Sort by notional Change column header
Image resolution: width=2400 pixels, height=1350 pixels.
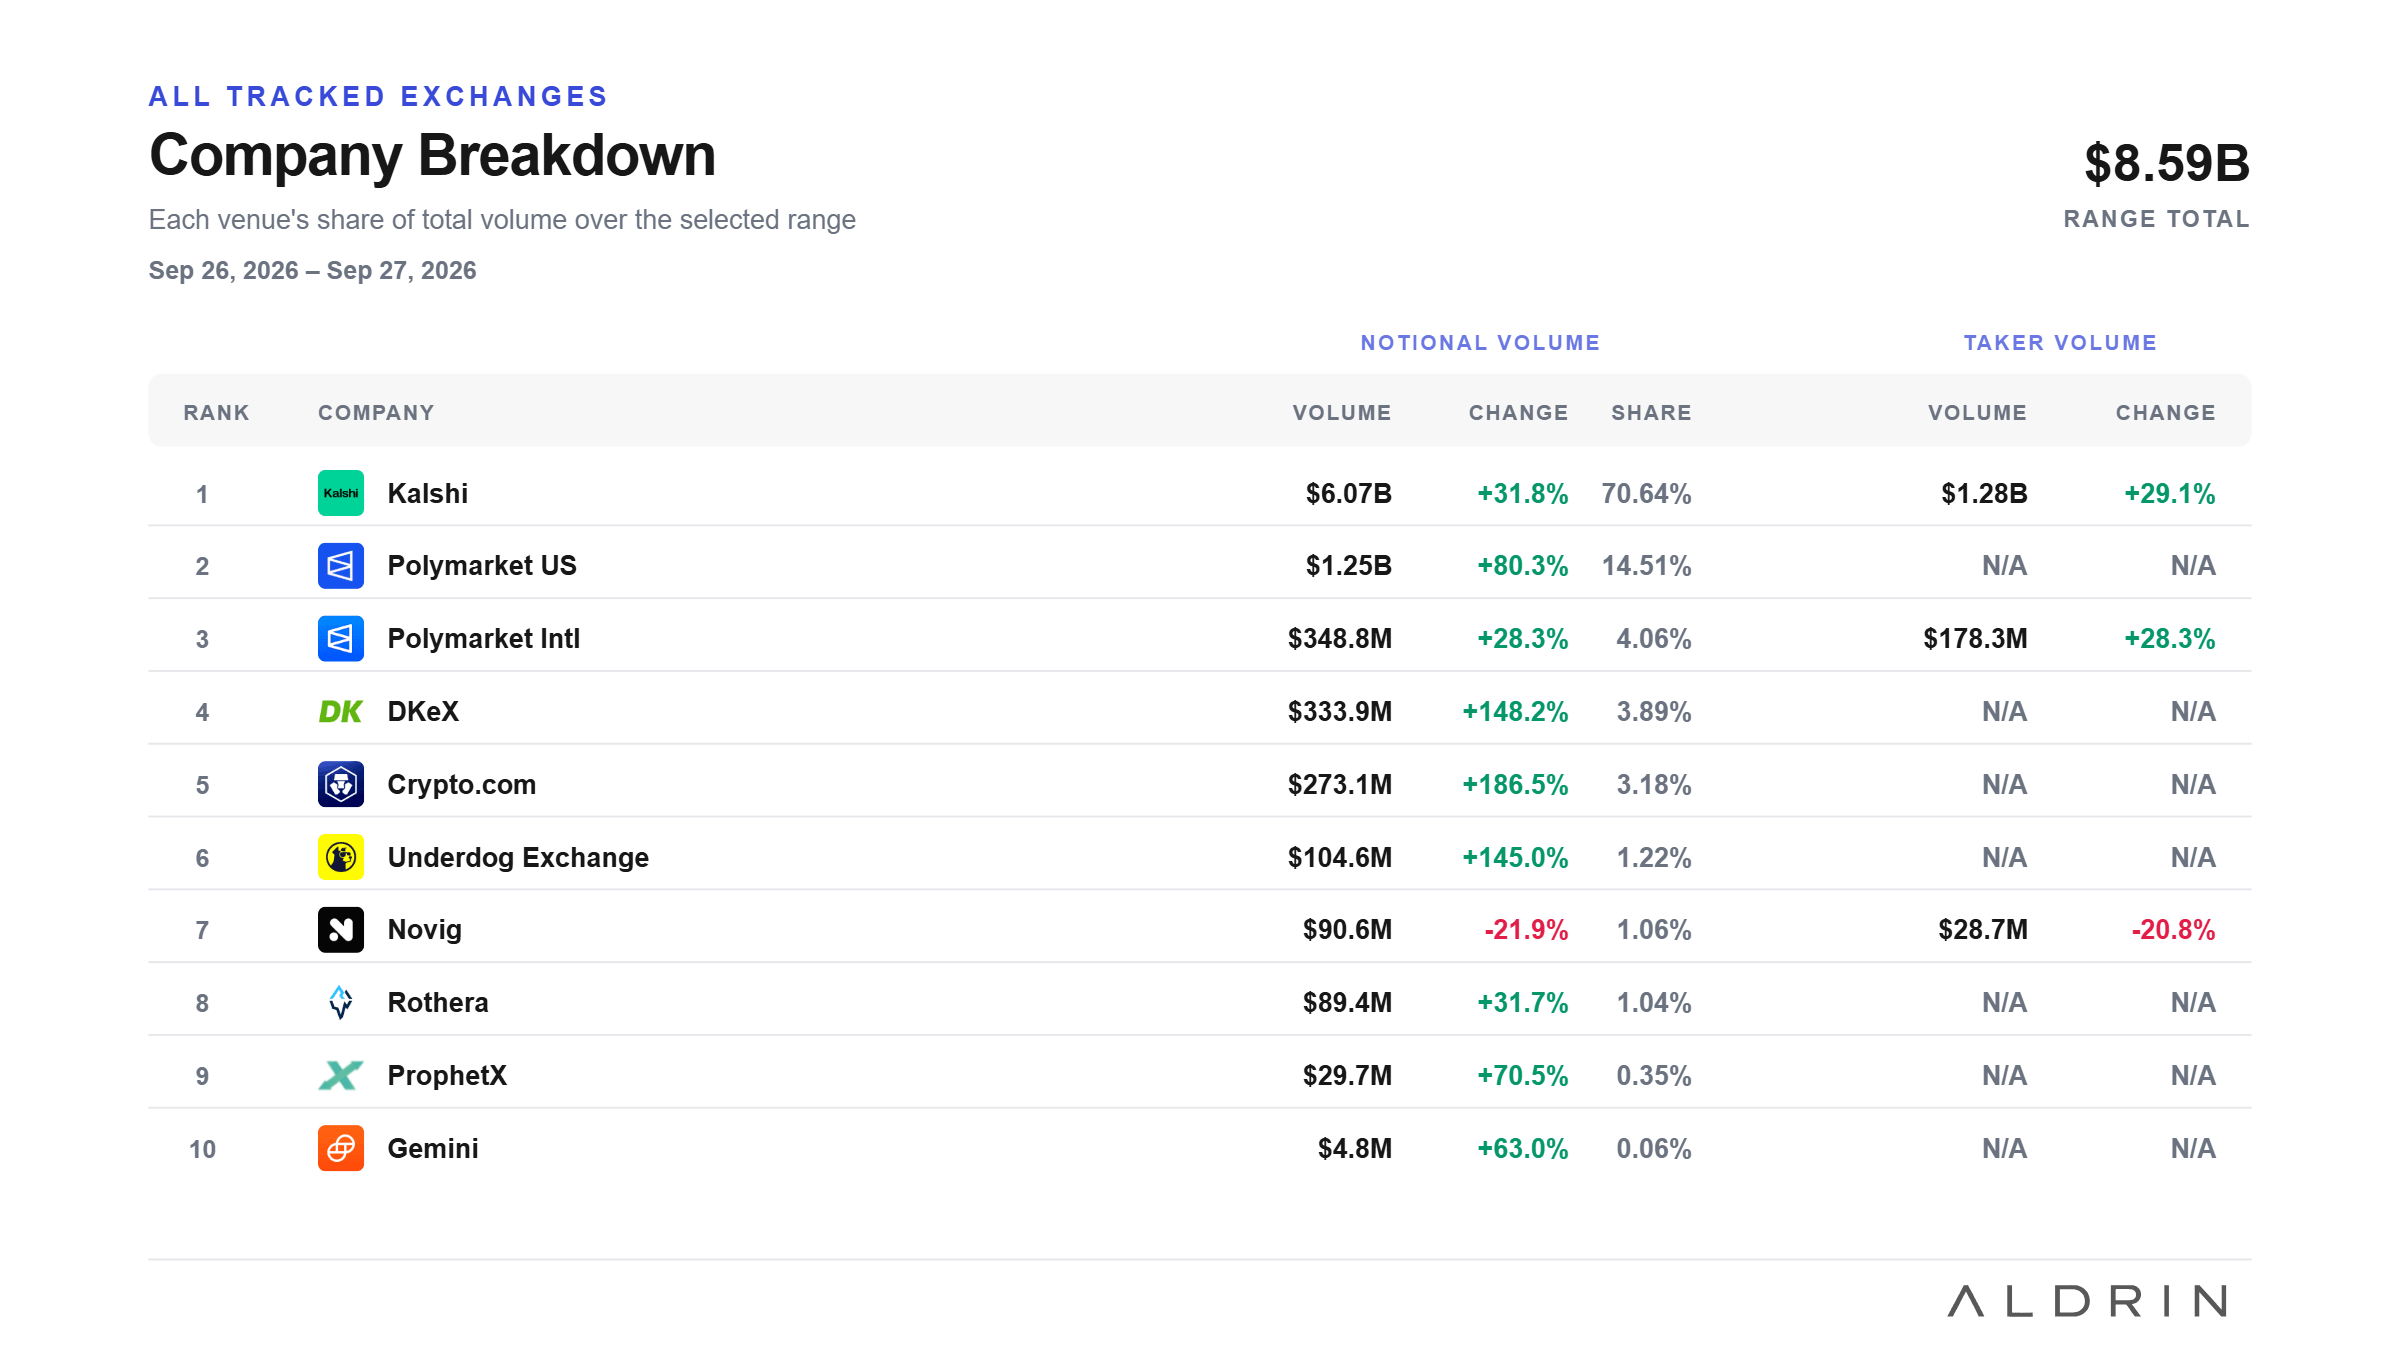[x=1518, y=413]
